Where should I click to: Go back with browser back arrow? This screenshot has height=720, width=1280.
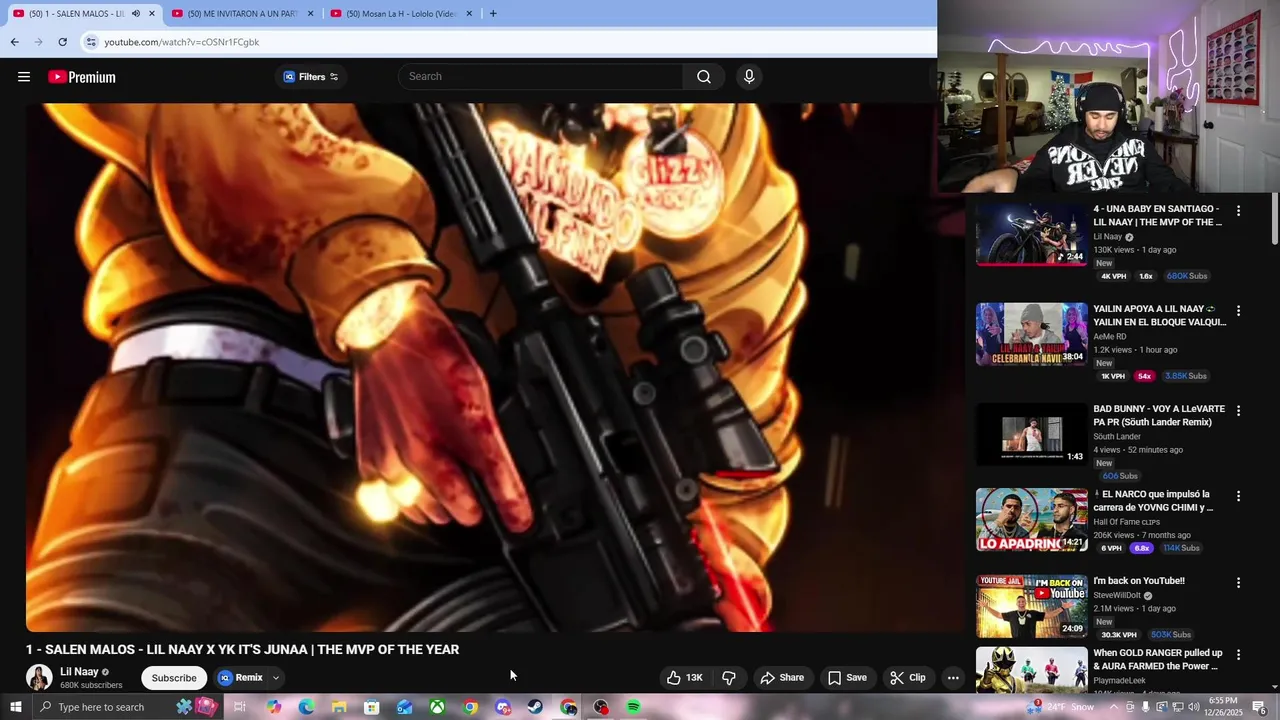(14, 42)
